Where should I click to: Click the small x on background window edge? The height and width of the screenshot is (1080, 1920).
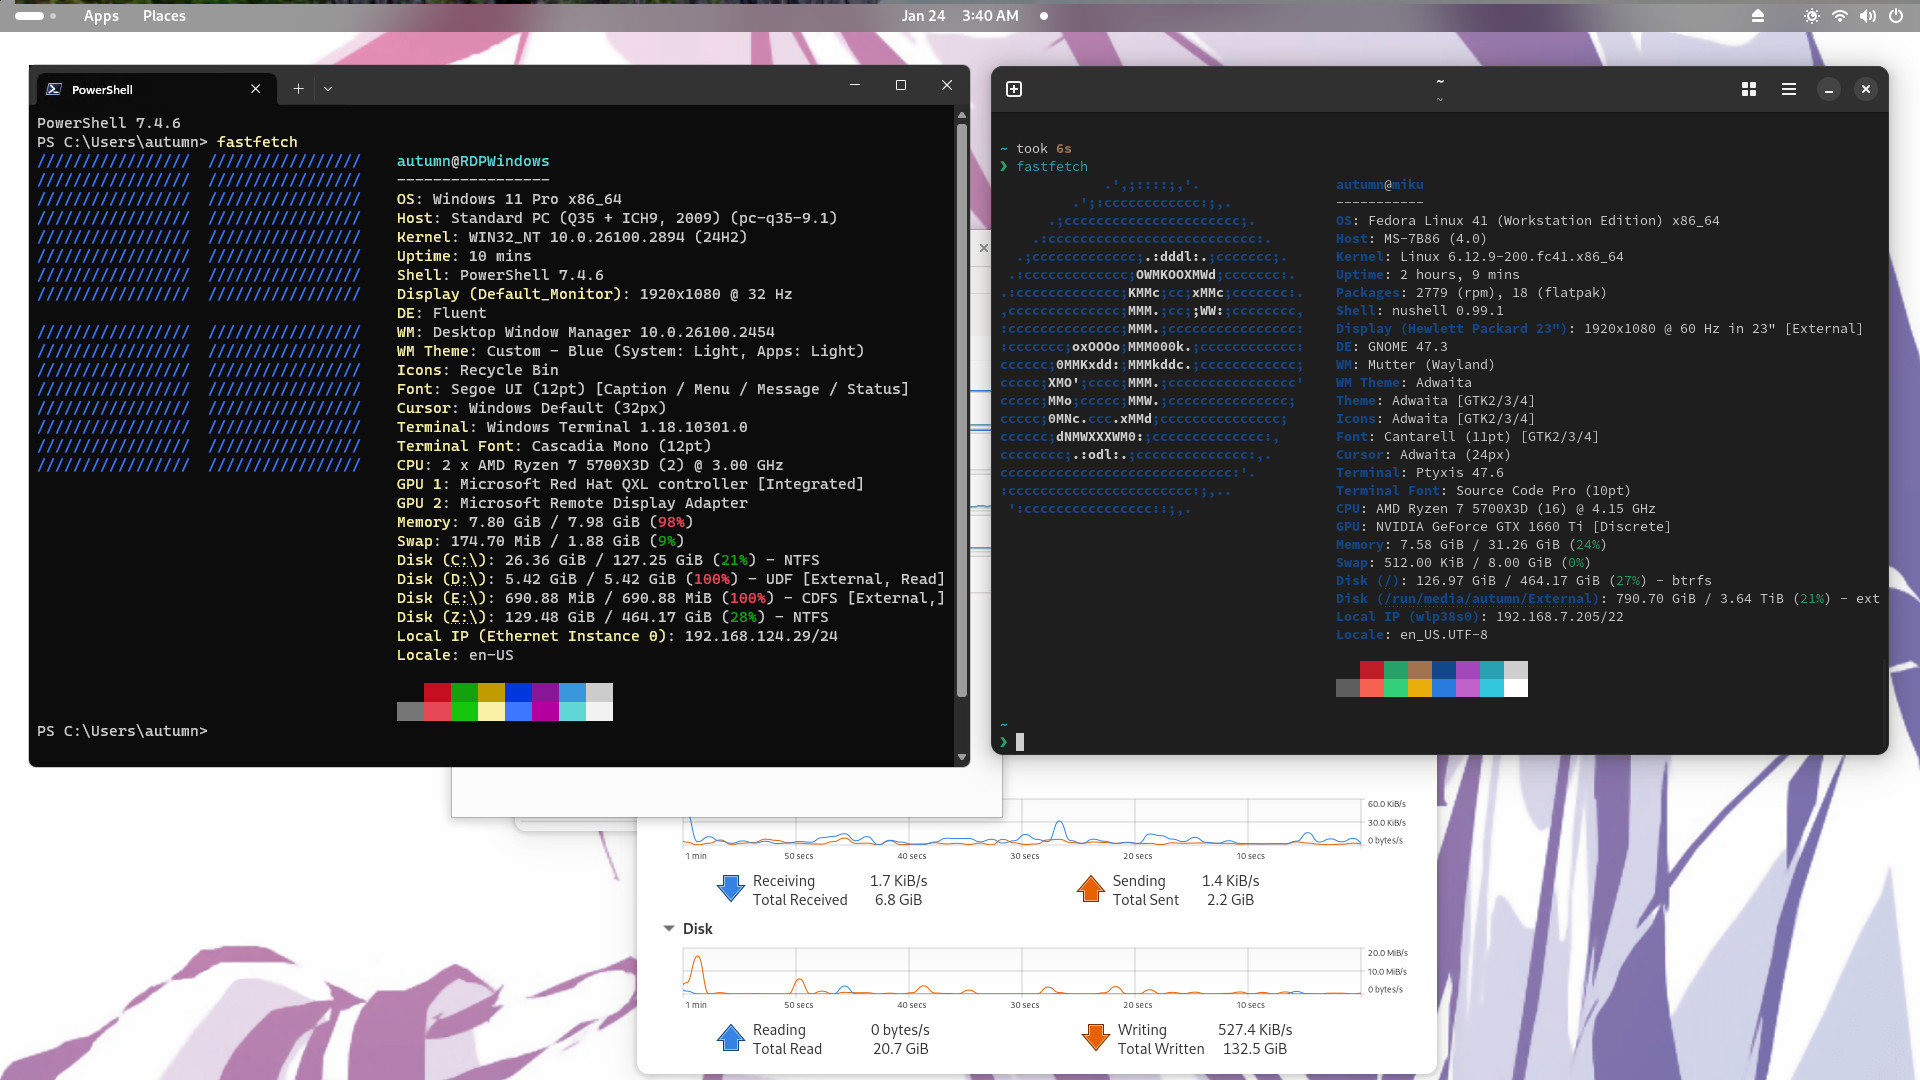tap(983, 248)
